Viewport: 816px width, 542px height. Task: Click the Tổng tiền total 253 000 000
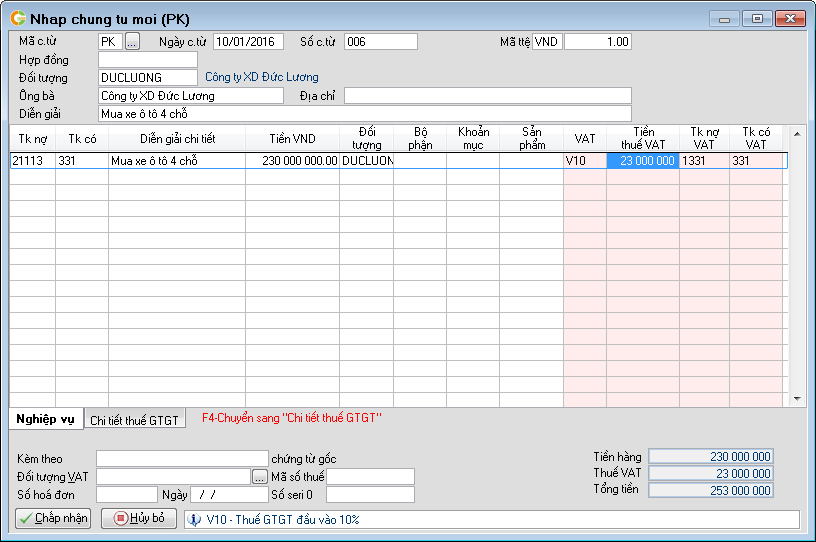click(x=711, y=490)
